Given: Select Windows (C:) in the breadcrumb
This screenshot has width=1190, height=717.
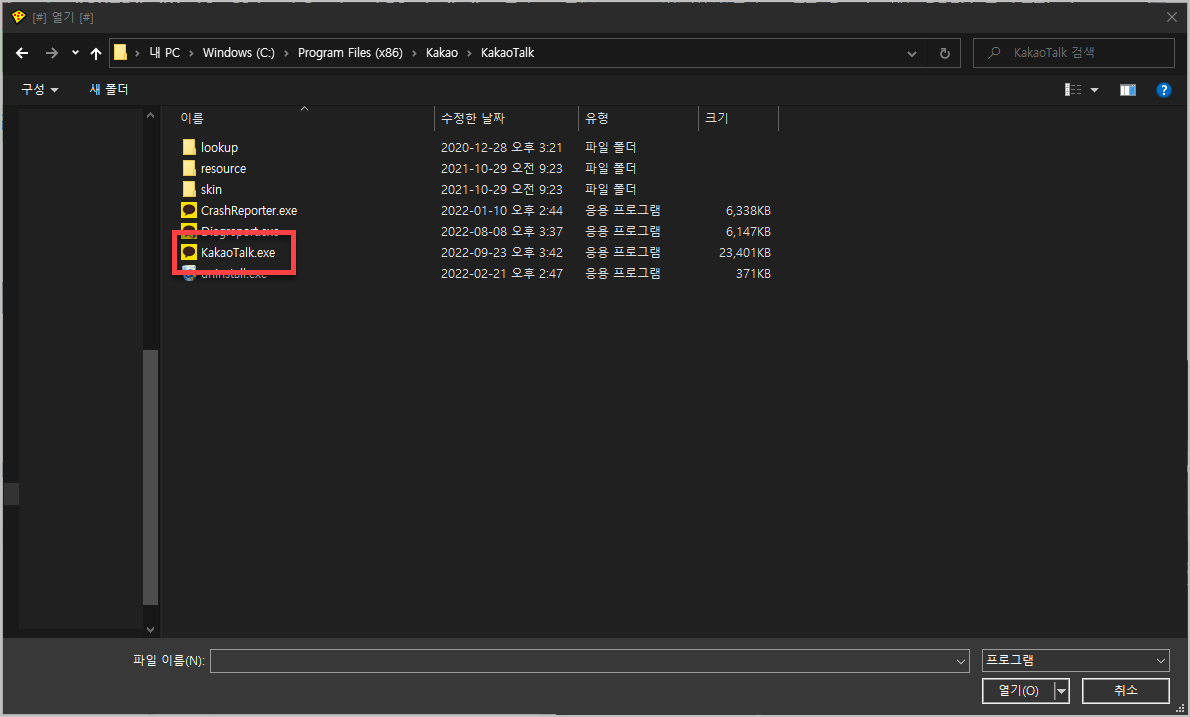Looking at the screenshot, I should (238, 52).
